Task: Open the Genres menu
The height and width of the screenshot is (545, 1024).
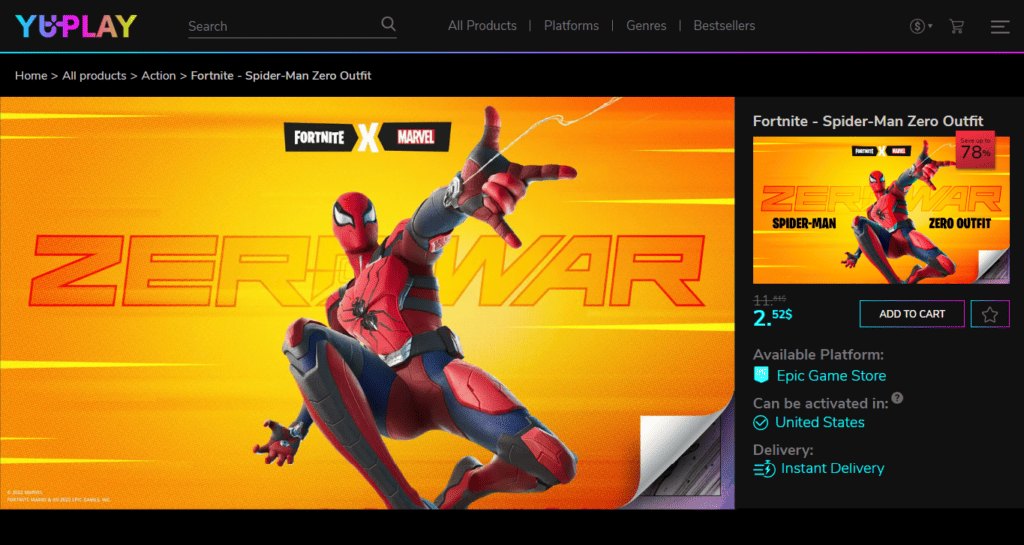Action: click(x=646, y=25)
